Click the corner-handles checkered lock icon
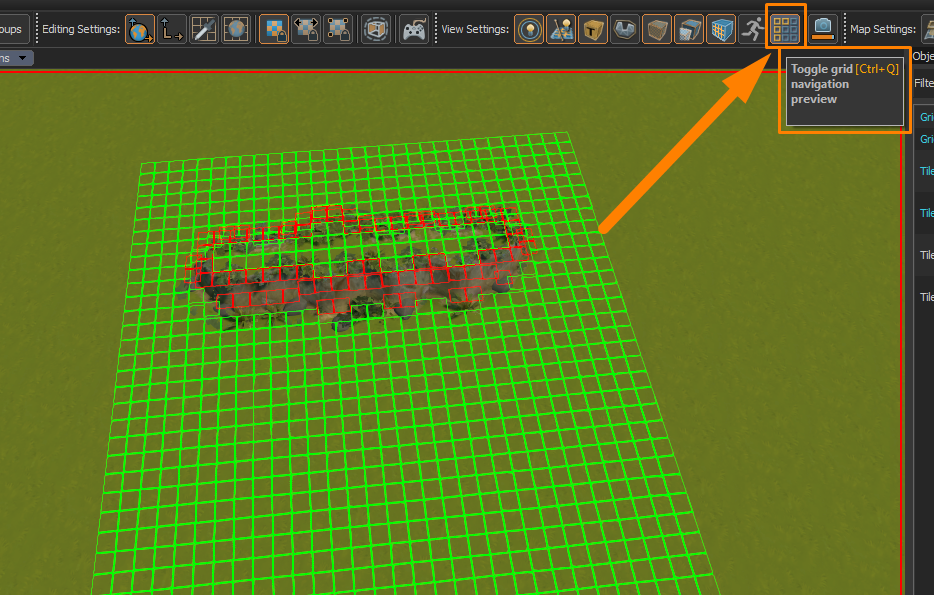This screenshot has width=934, height=595. (x=338, y=30)
